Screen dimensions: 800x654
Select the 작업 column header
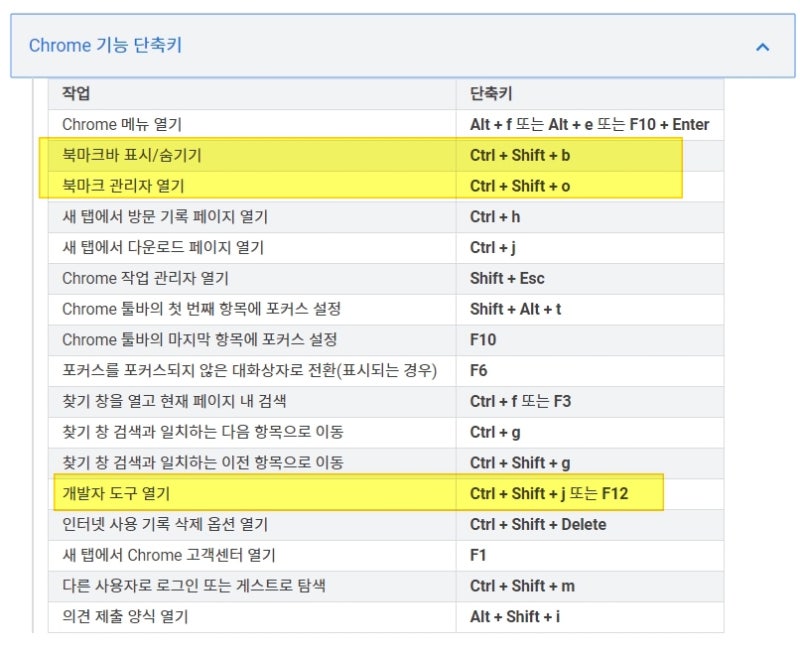pyautogui.click(x=76, y=93)
